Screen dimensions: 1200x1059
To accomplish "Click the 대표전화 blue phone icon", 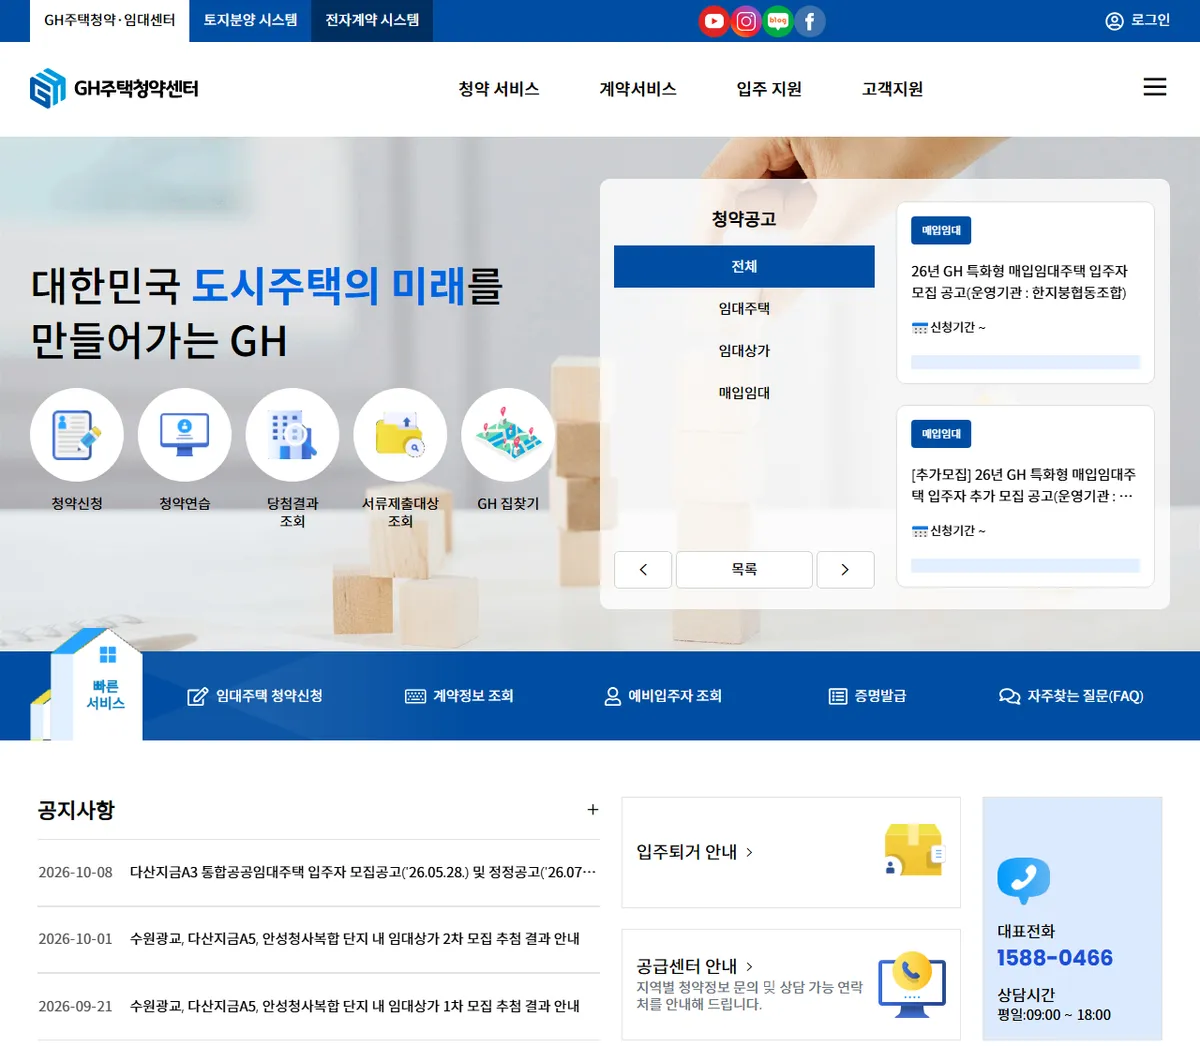I will [1023, 880].
